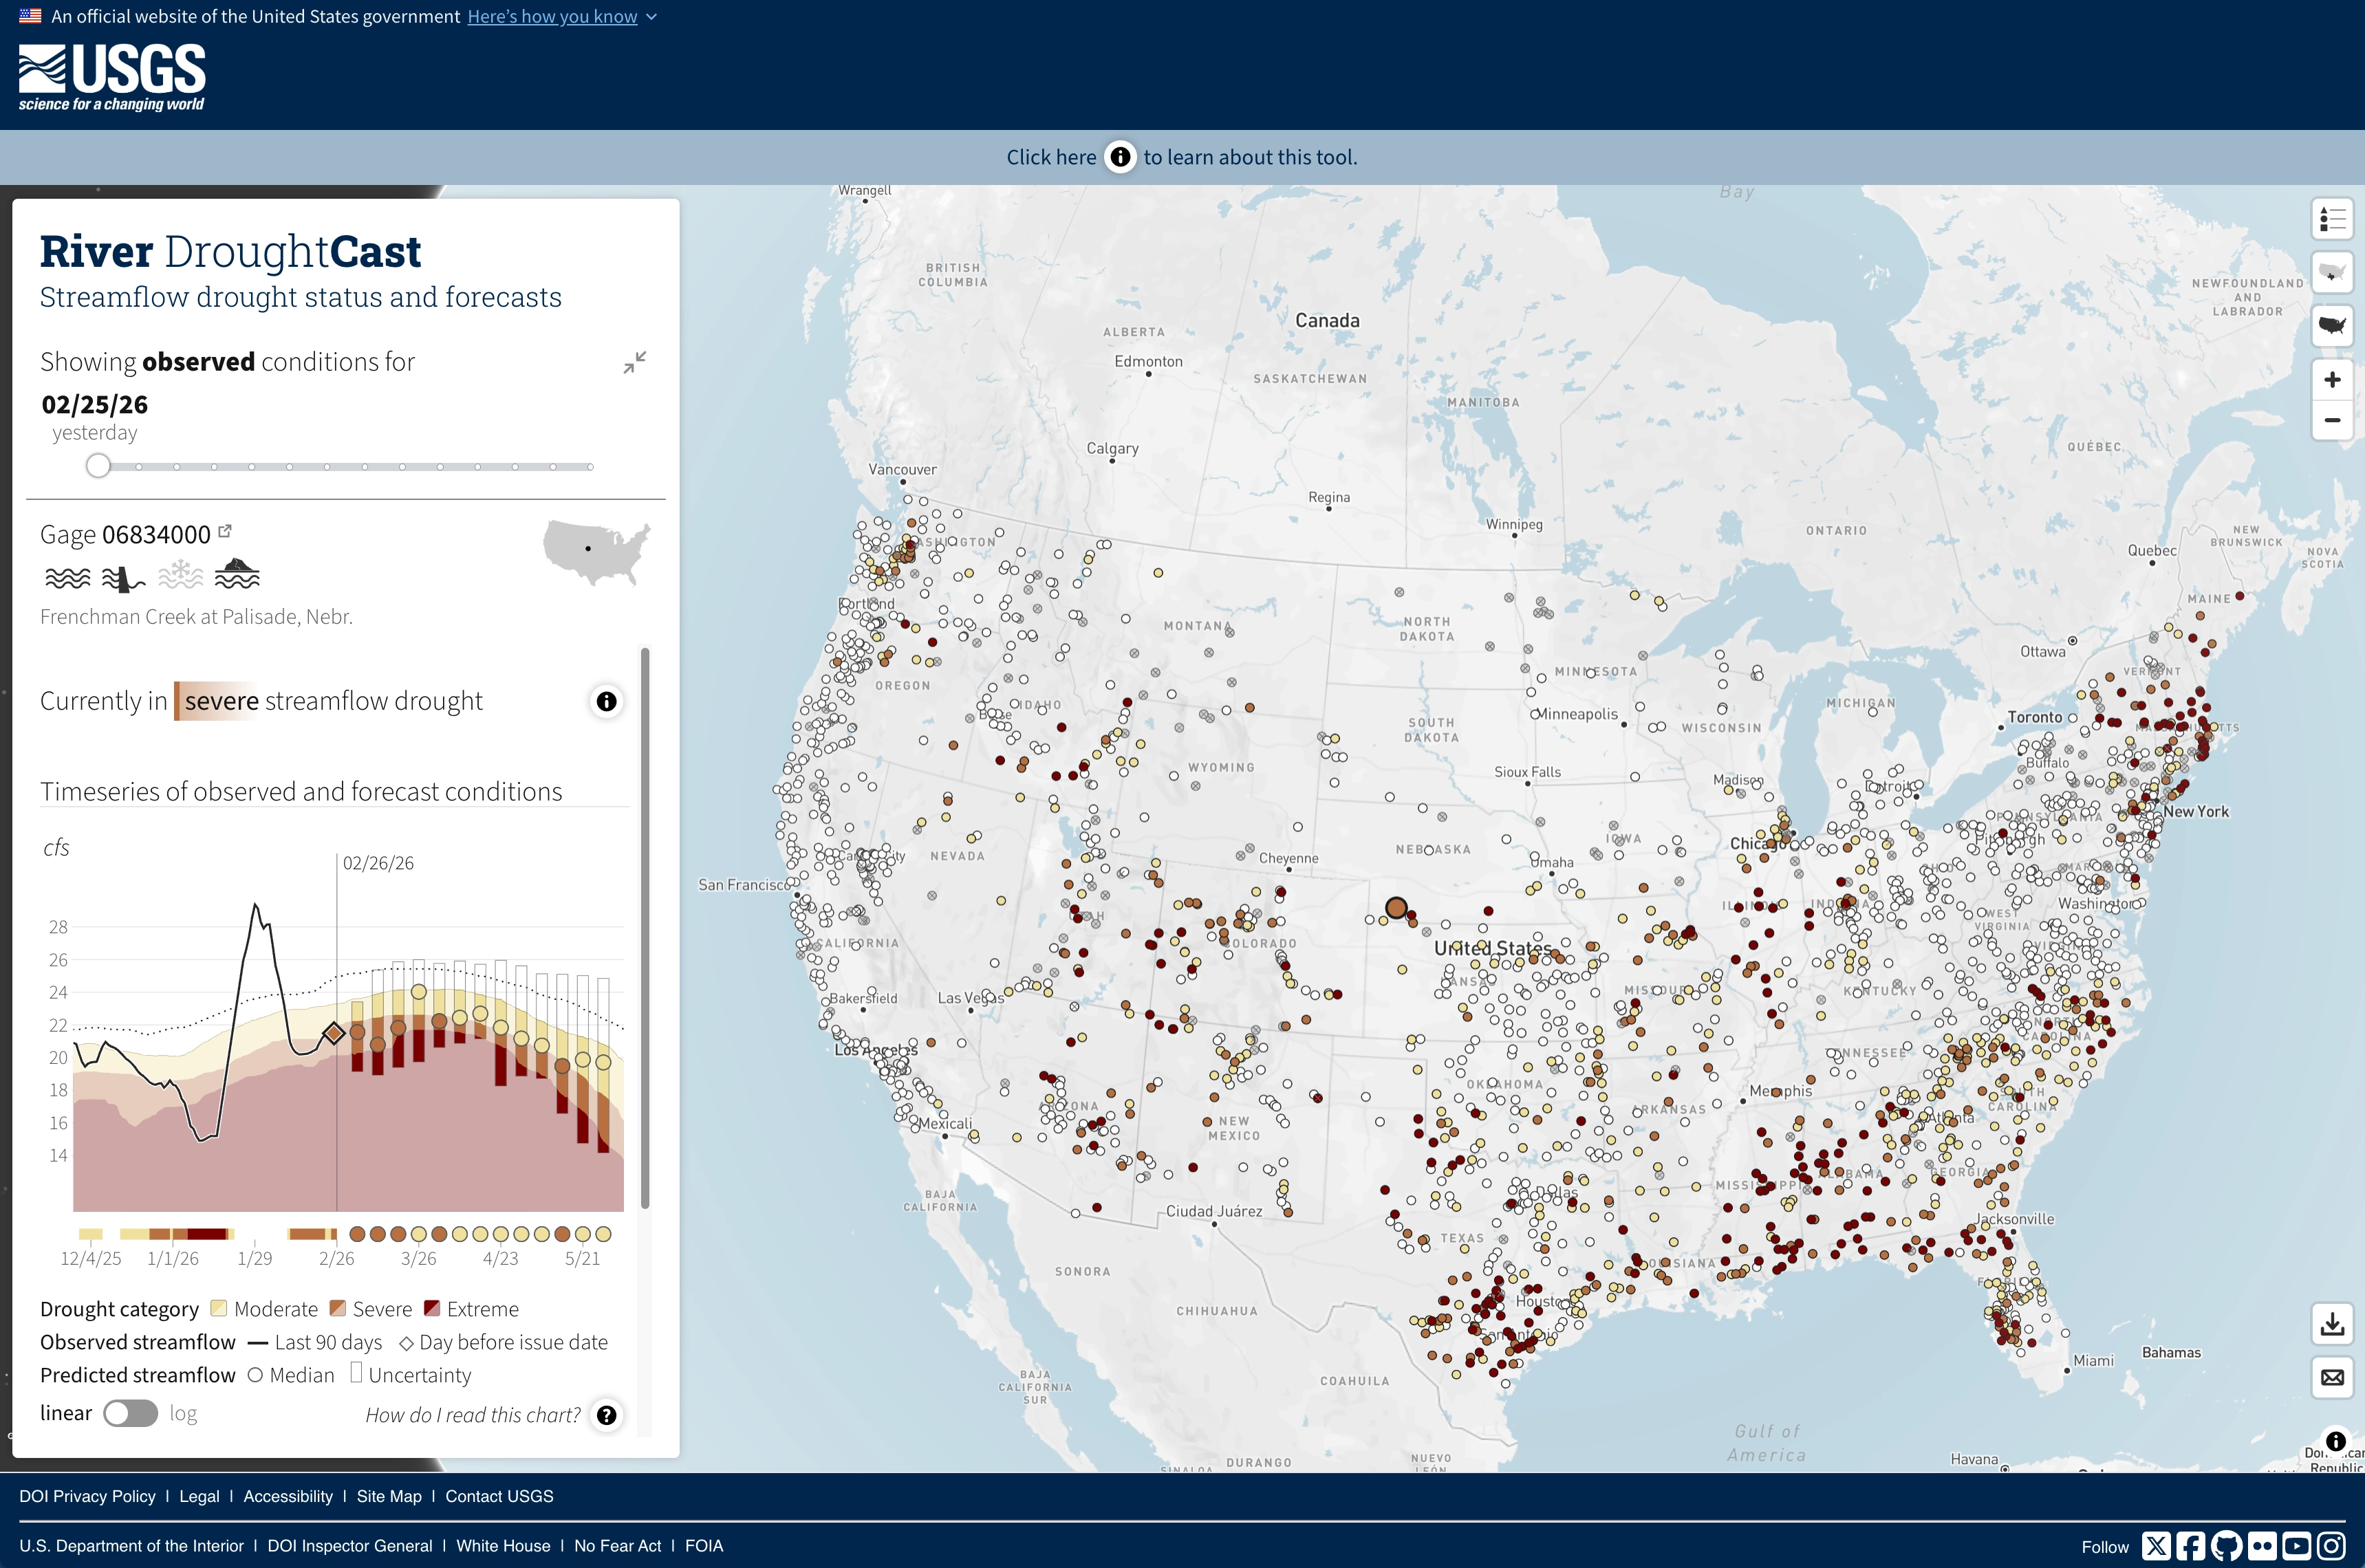Open USGS GitHub page
The height and width of the screenshot is (1568, 2365).
click(2227, 1546)
